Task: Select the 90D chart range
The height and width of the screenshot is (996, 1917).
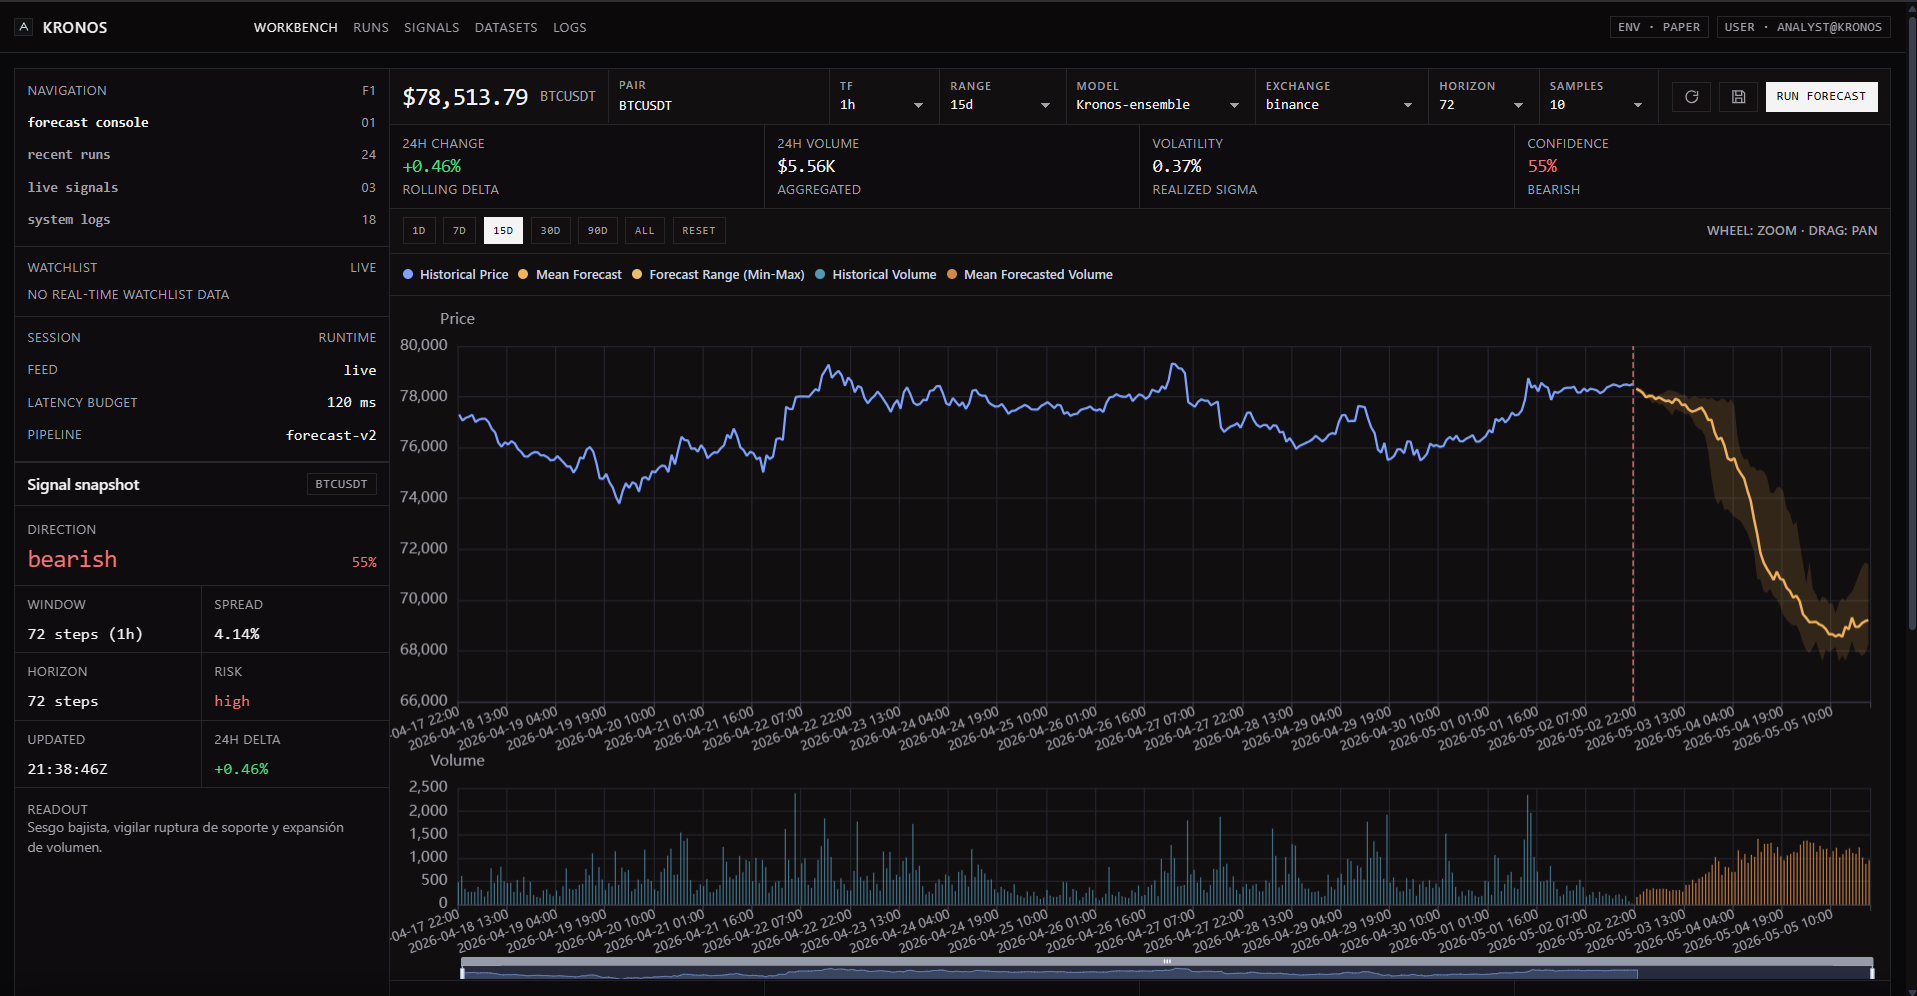Action: (597, 231)
